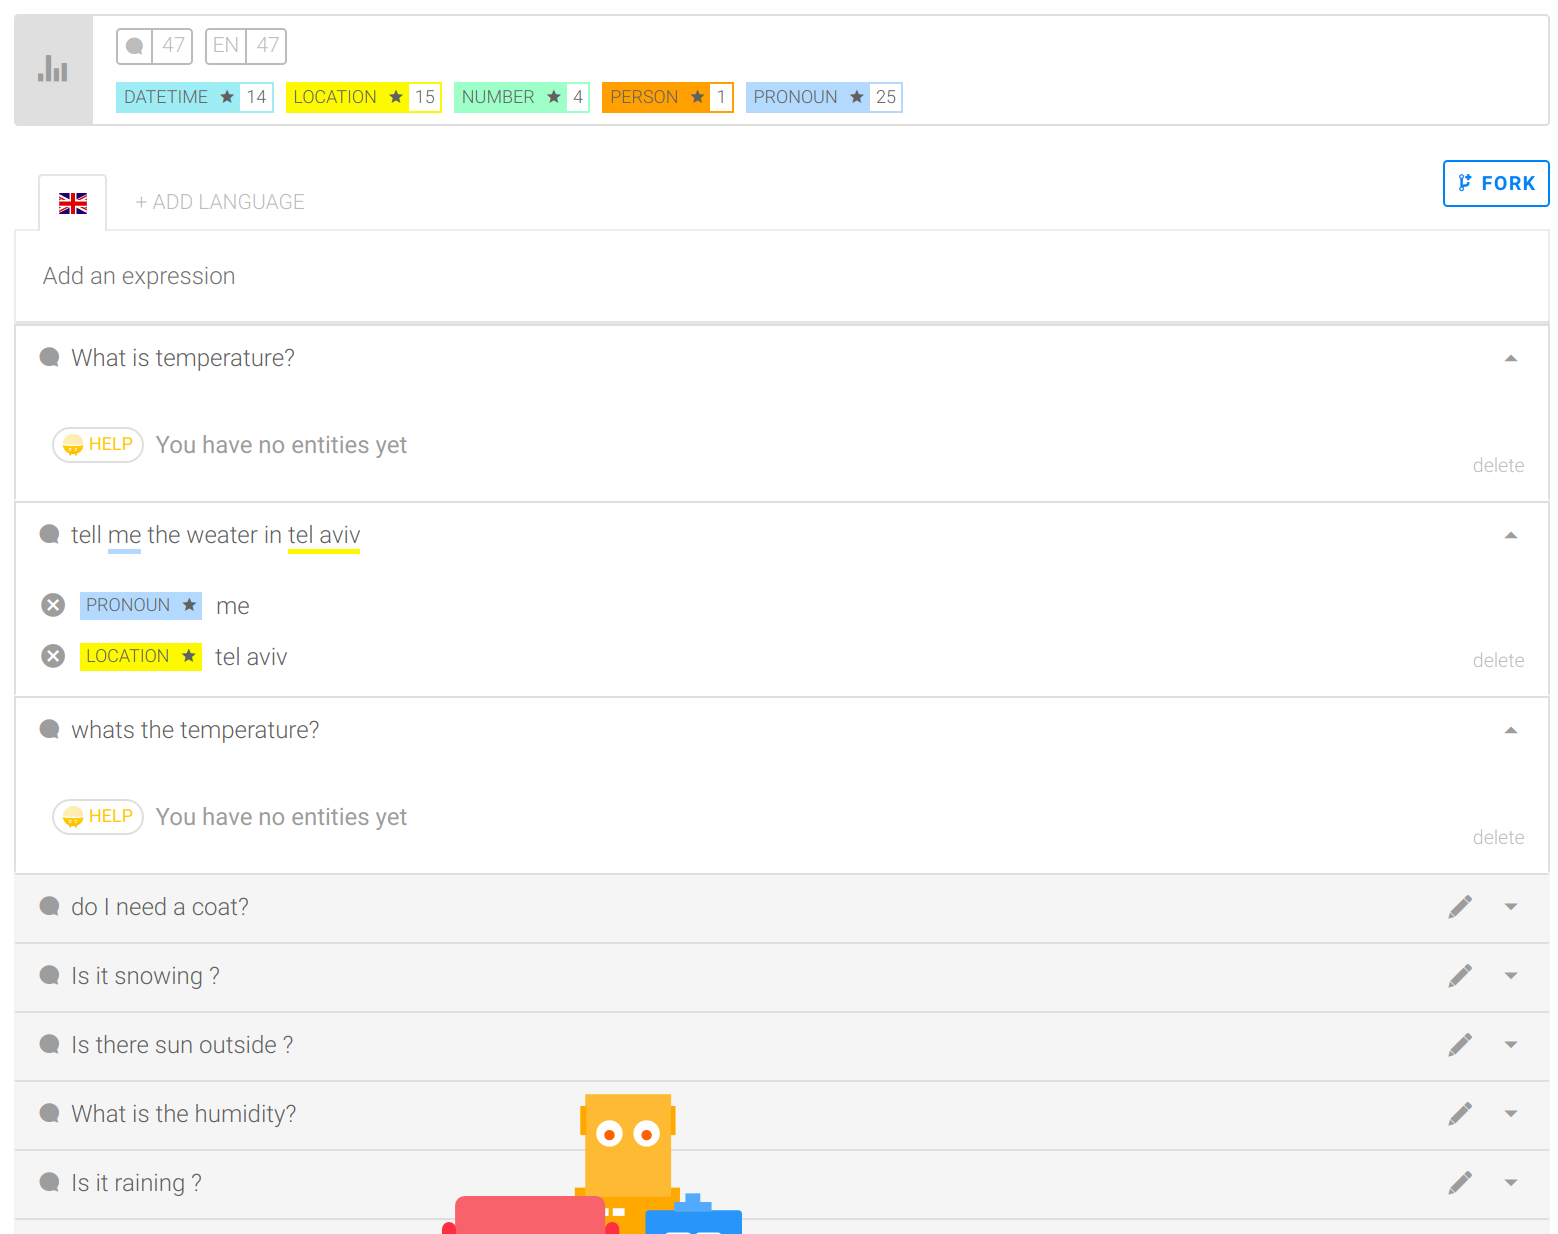Screen dimensions: 1558x1234
Task: Edit the 'do I need a coat?' expression
Action: [1460, 907]
